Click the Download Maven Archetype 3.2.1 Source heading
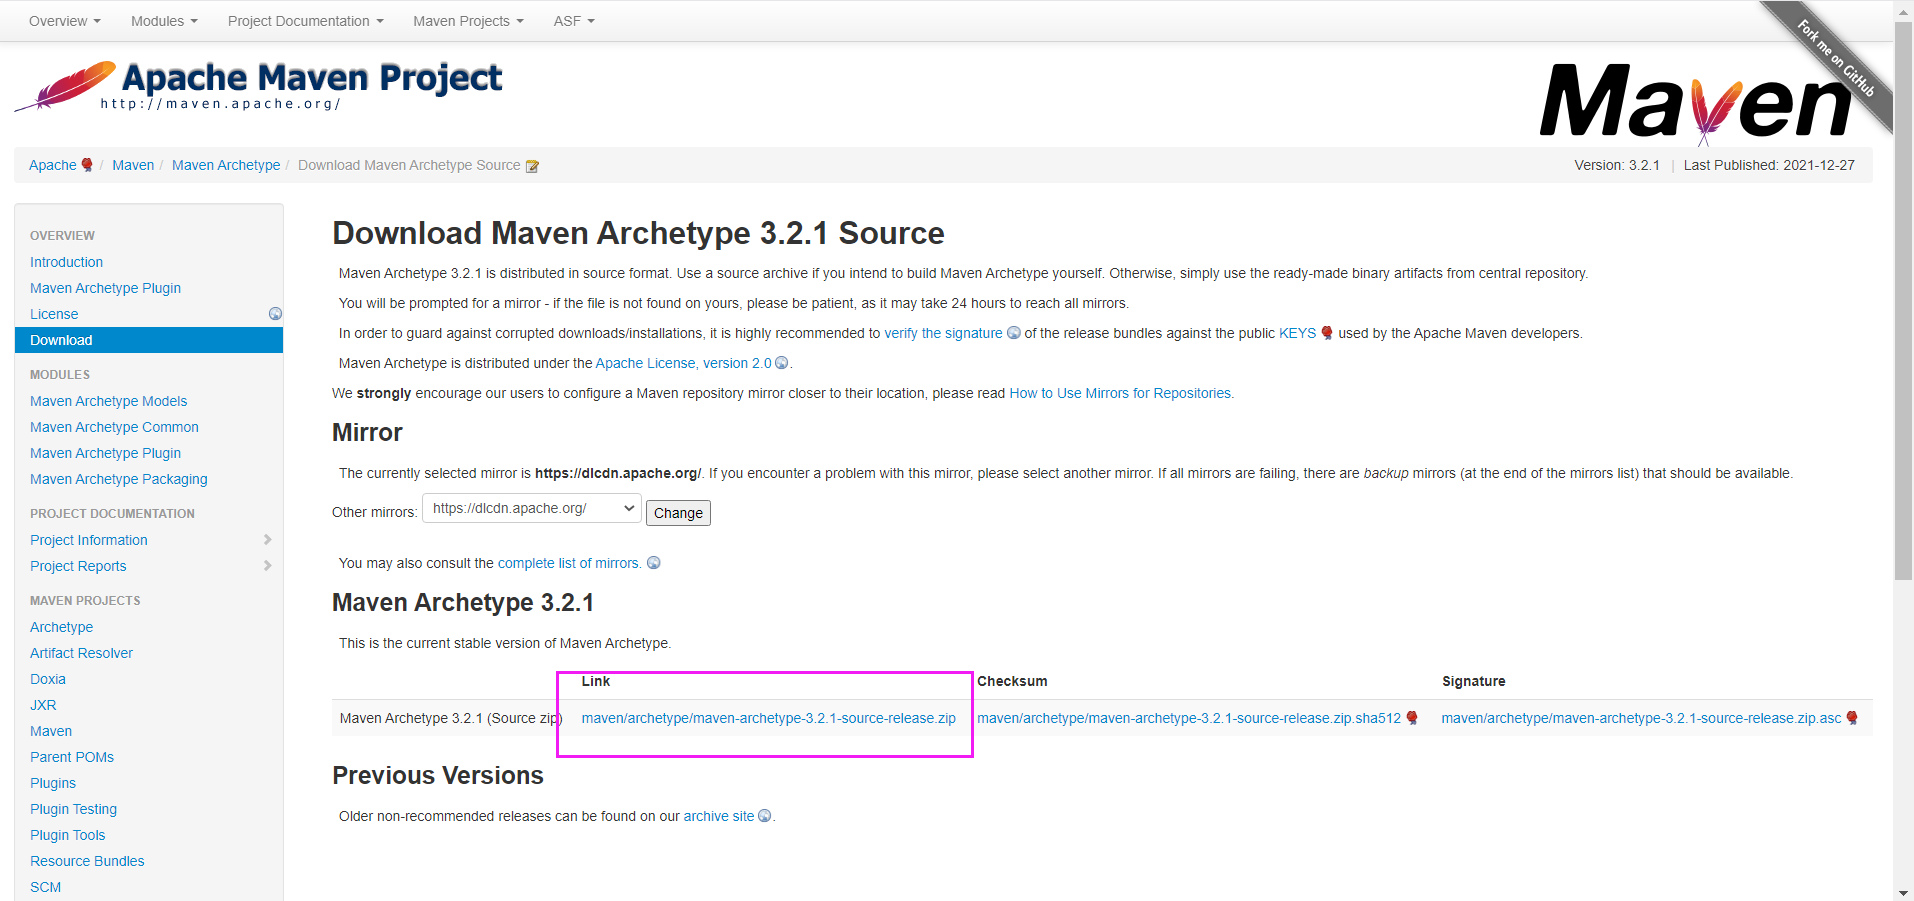The image size is (1914, 901). pos(638,233)
